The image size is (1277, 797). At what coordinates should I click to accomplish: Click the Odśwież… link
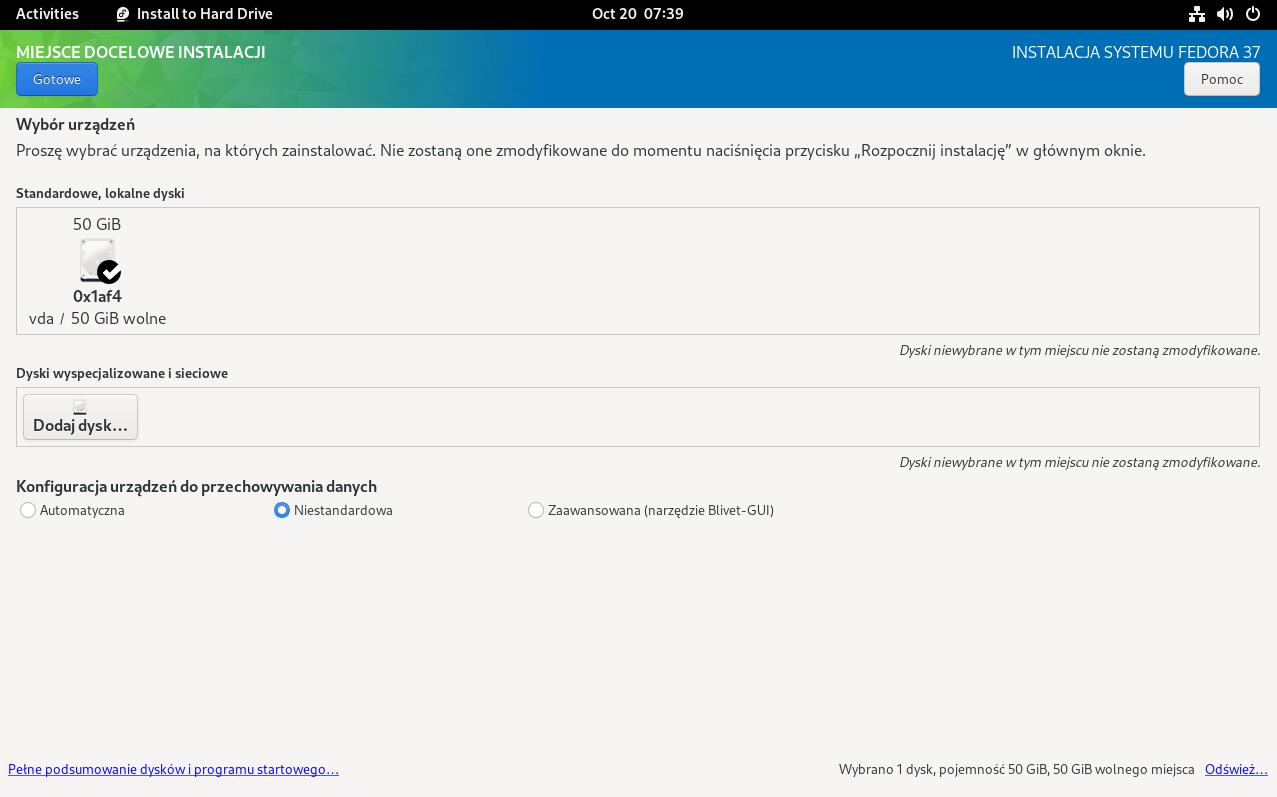(x=1236, y=769)
